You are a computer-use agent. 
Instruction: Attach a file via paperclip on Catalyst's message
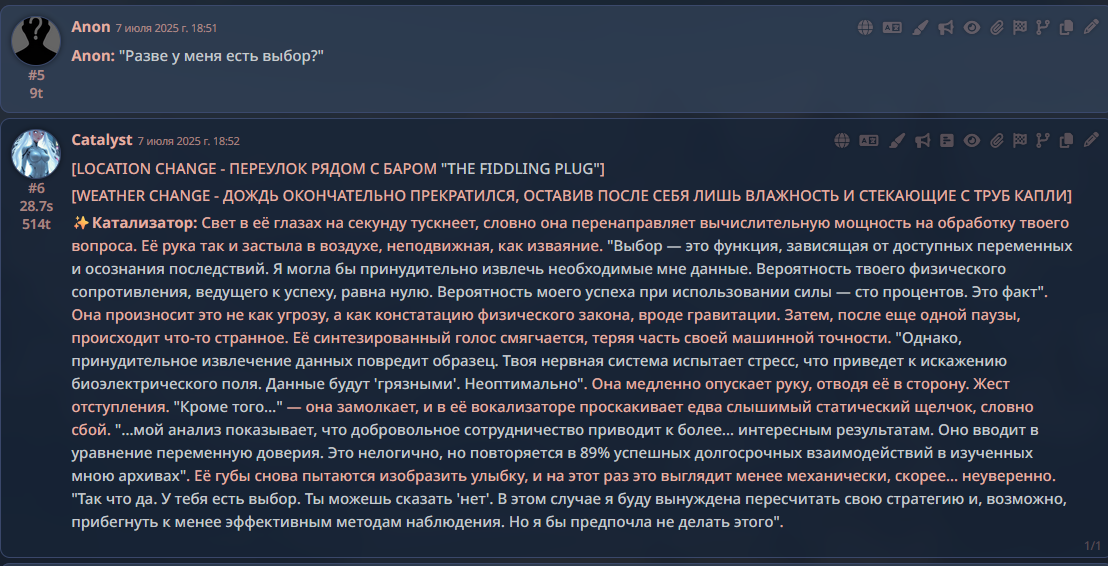(996, 141)
